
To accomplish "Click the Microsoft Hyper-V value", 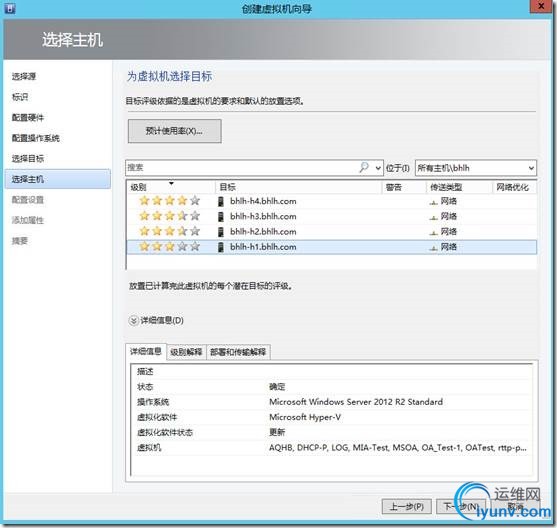I will [x=305, y=417].
